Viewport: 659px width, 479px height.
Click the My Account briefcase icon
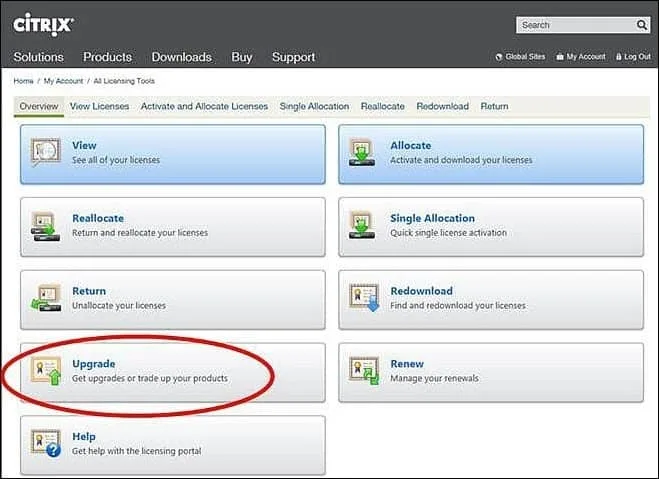[560, 56]
